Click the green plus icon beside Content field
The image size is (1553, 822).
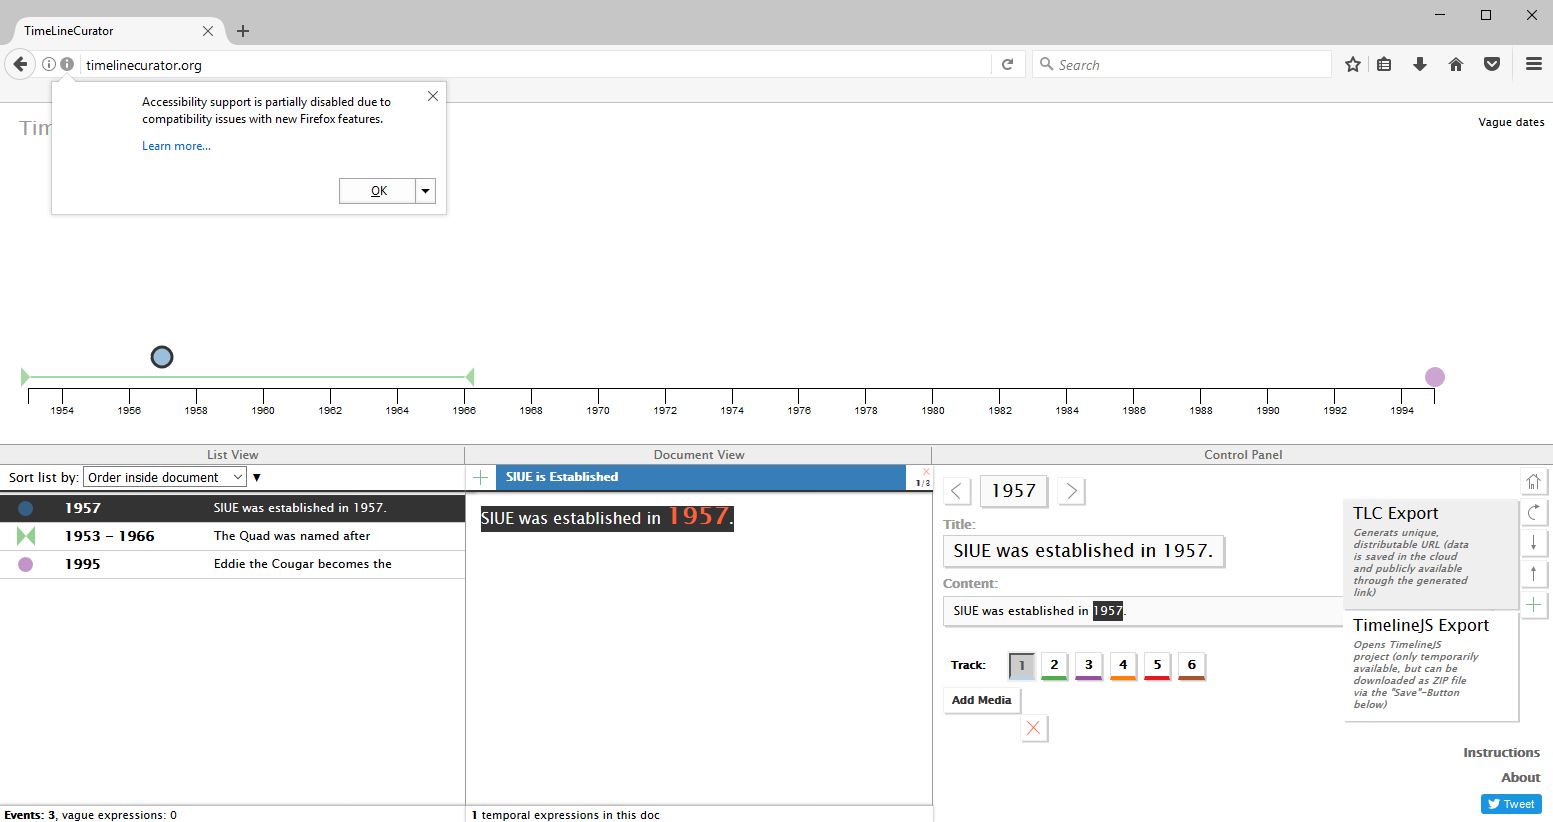pyautogui.click(x=1533, y=605)
